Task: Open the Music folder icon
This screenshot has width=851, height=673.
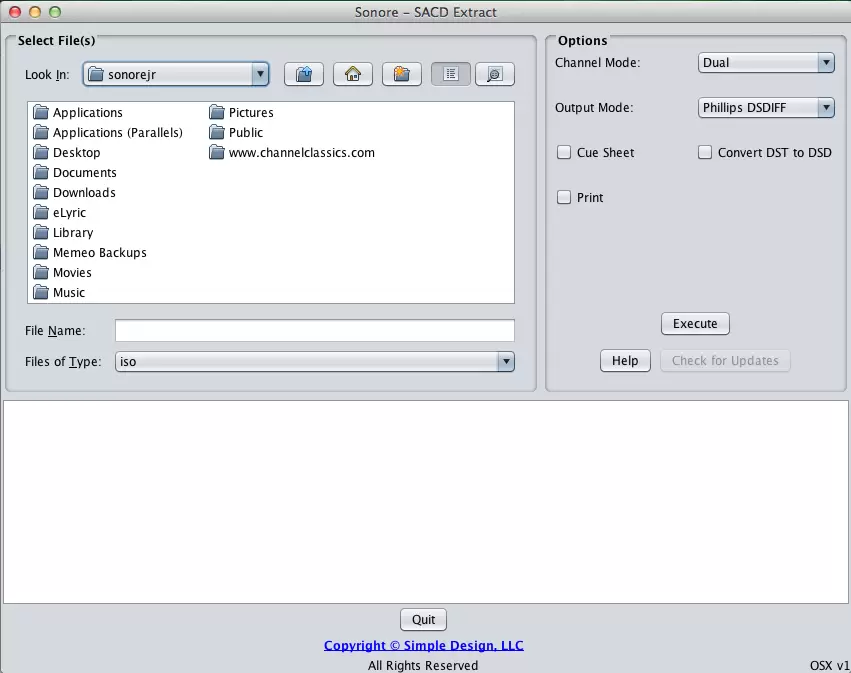Action: pyautogui.click(x=68, y=292)
